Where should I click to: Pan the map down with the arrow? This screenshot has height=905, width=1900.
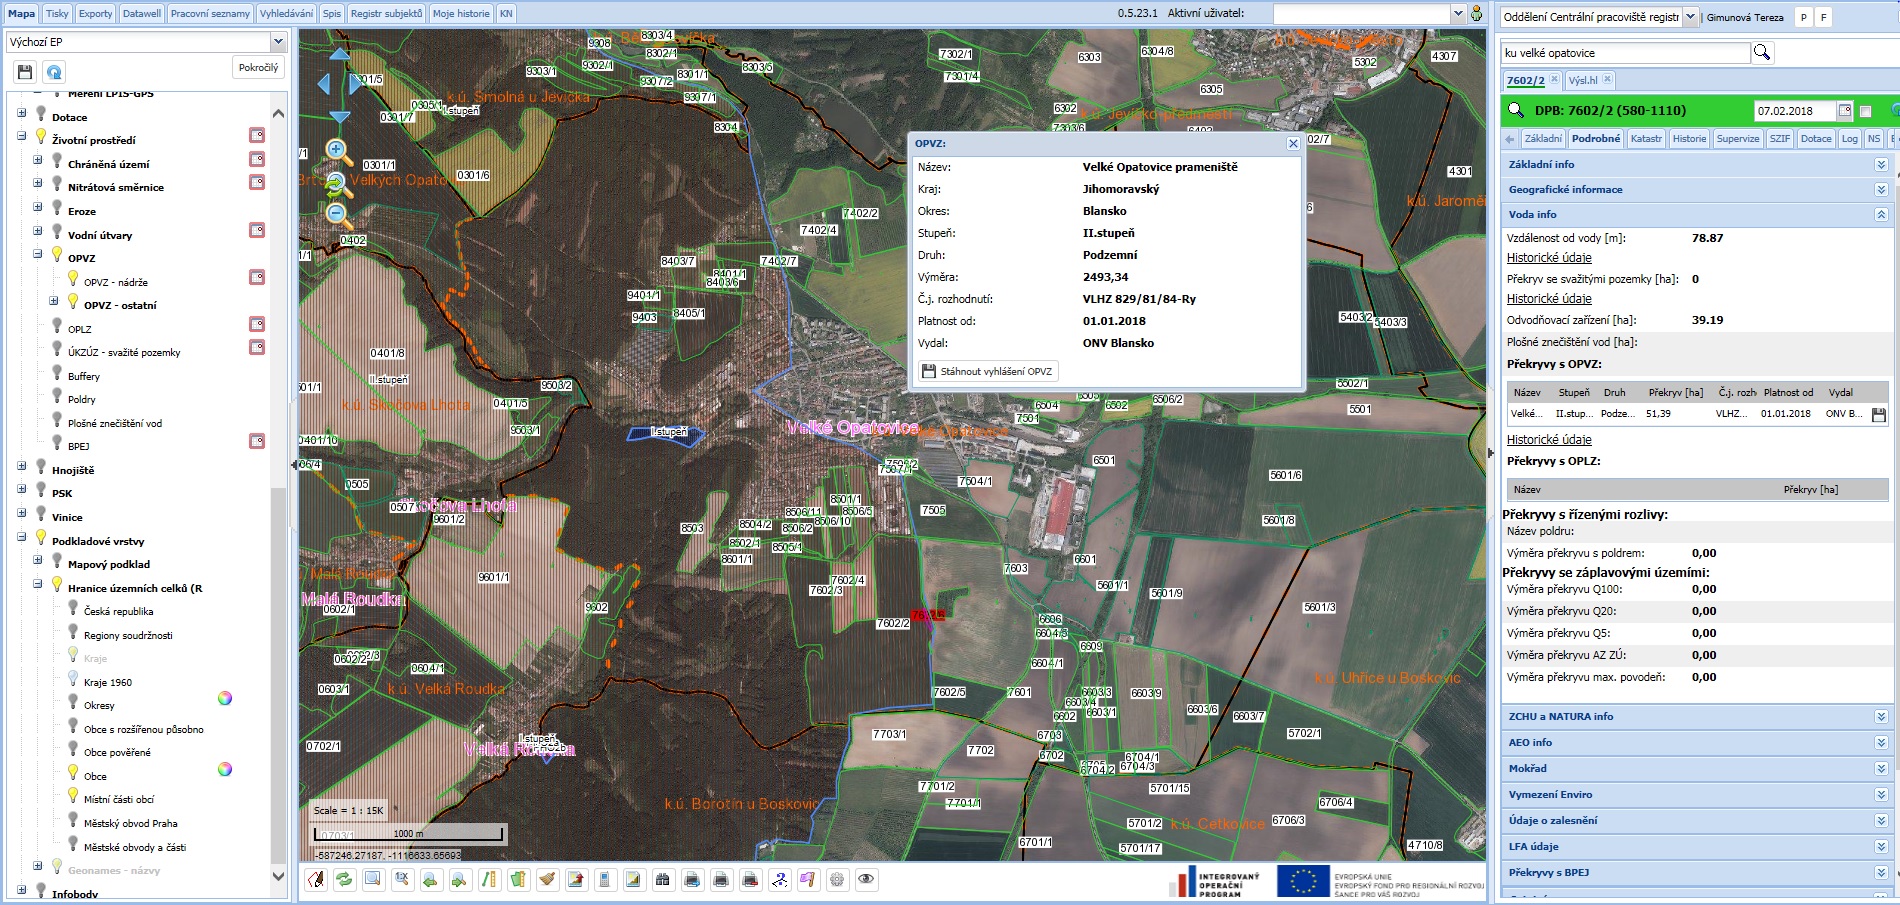340,117
